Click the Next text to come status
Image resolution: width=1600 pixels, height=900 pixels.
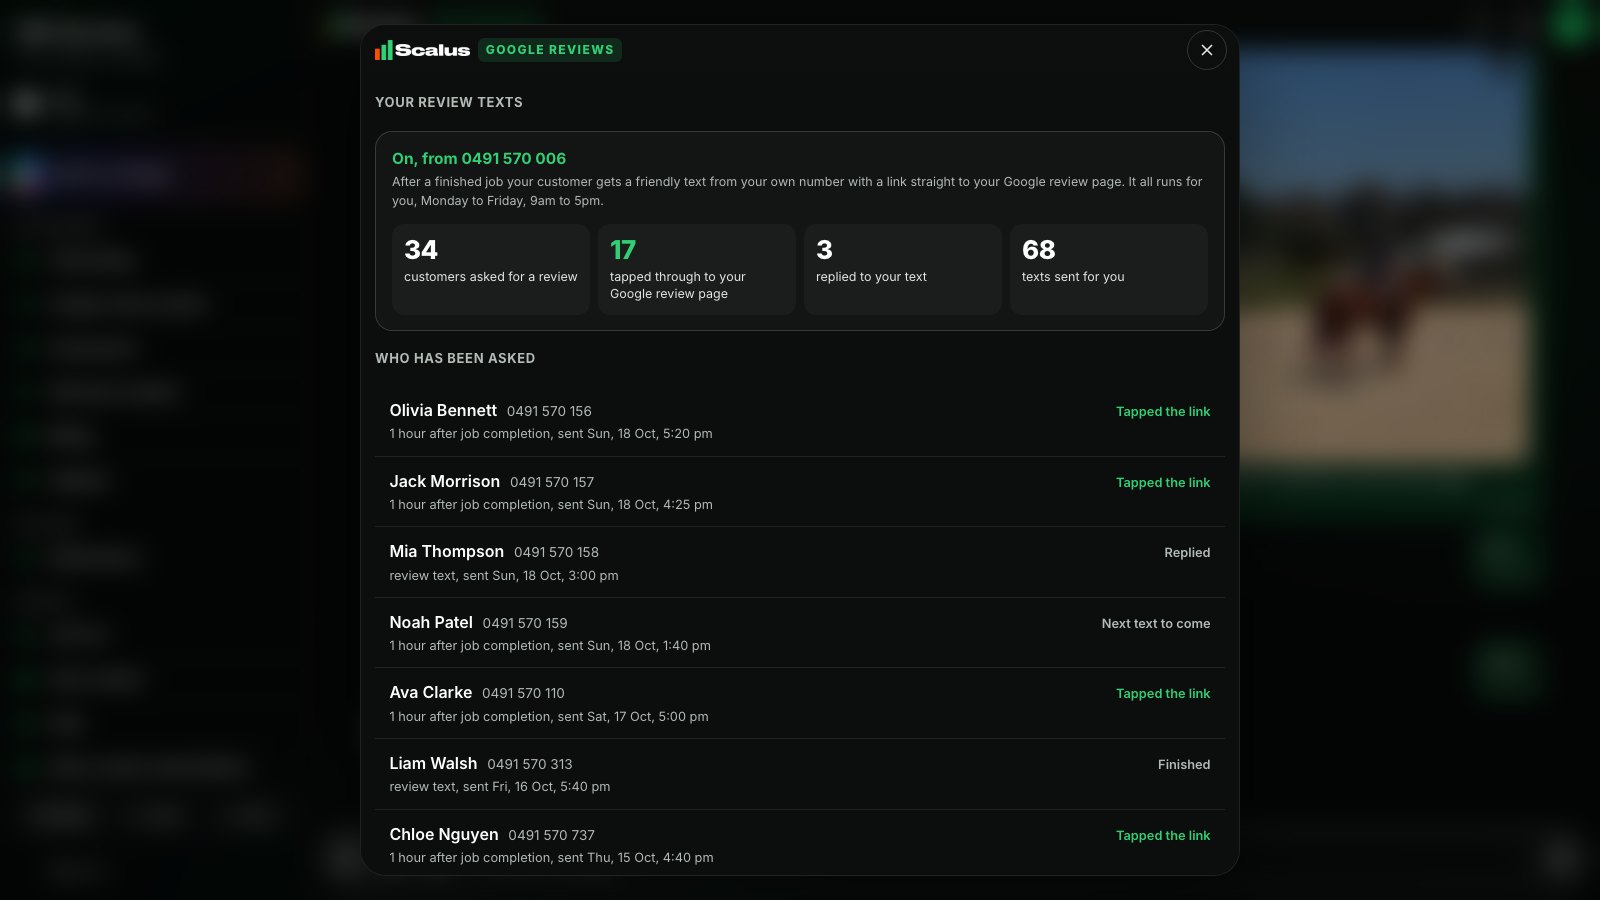click(x=1156, y=623)
